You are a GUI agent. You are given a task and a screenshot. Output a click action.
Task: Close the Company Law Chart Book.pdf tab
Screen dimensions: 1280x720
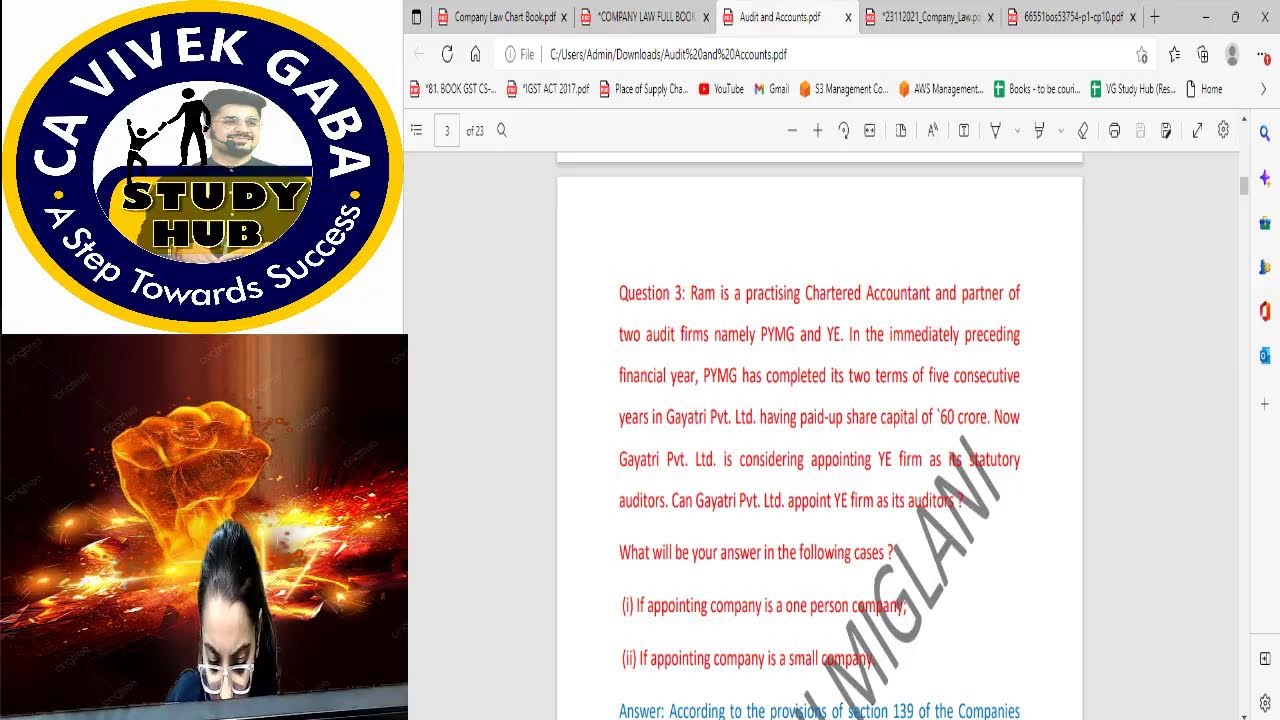point(564,17)
